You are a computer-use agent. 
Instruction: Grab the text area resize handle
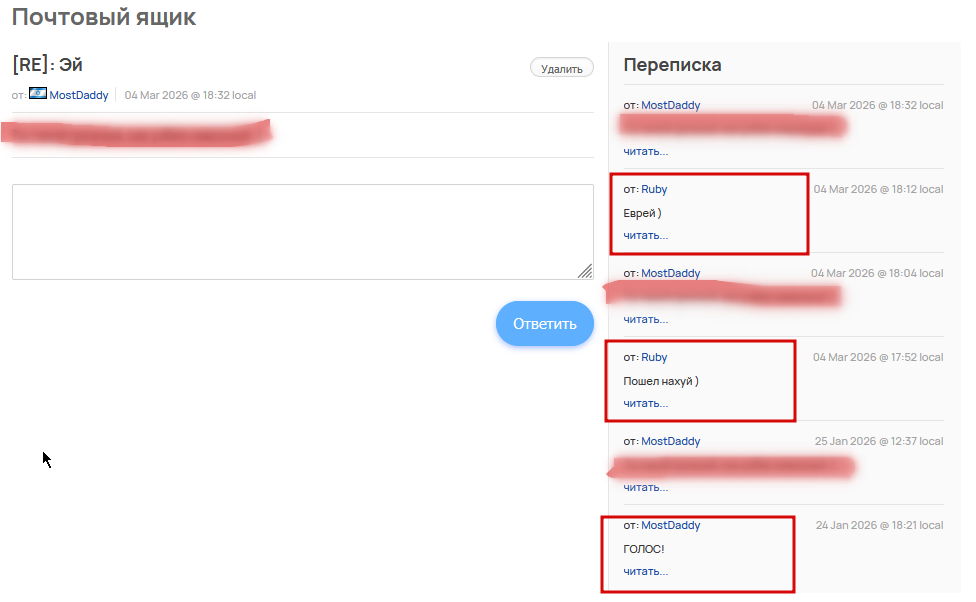point(585,271)
